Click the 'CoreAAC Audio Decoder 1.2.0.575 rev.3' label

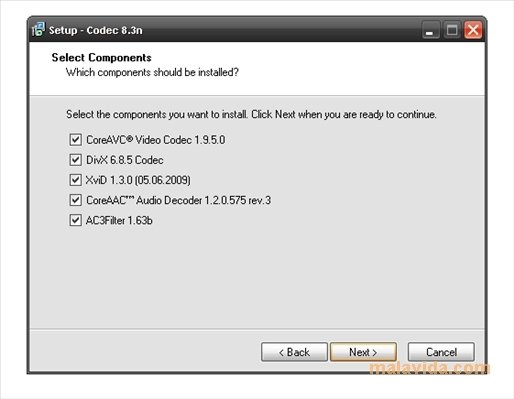pos(178,200)
